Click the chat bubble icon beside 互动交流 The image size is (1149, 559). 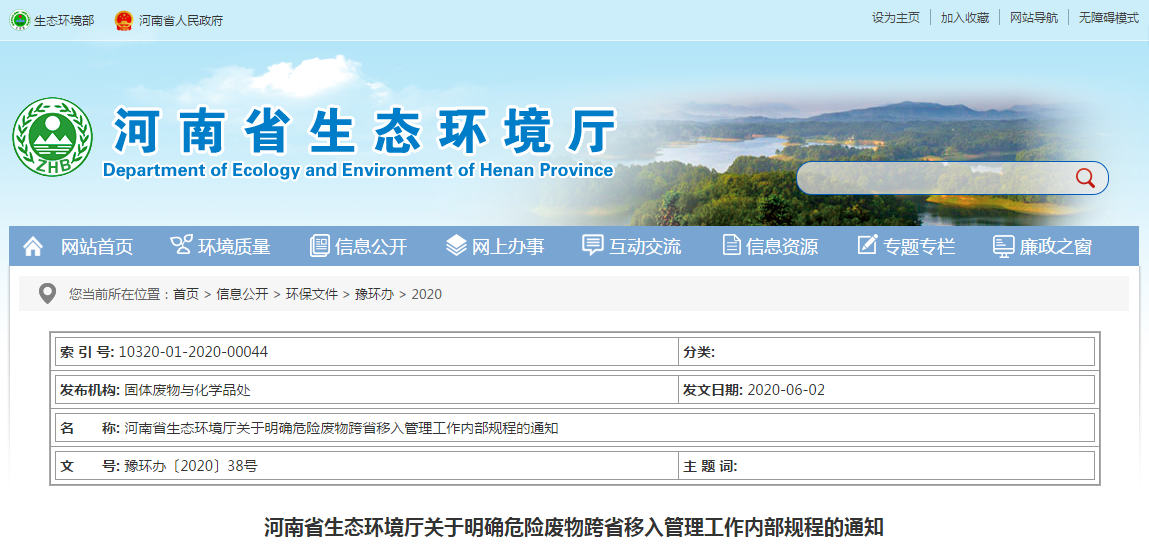pos(593,245)
